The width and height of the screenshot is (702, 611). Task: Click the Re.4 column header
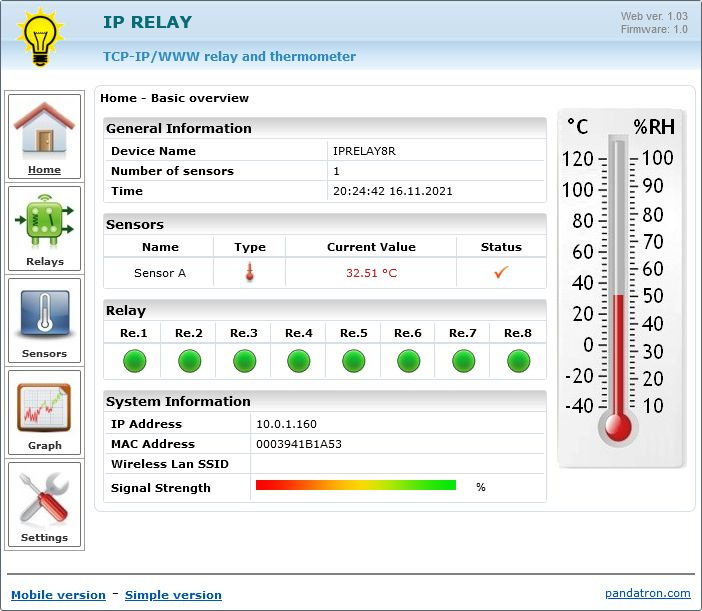(299, 333)
